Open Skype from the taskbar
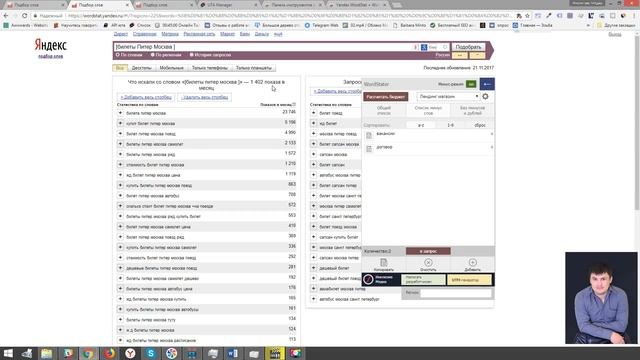The image size is (640, 360). (x=151, y=353)
